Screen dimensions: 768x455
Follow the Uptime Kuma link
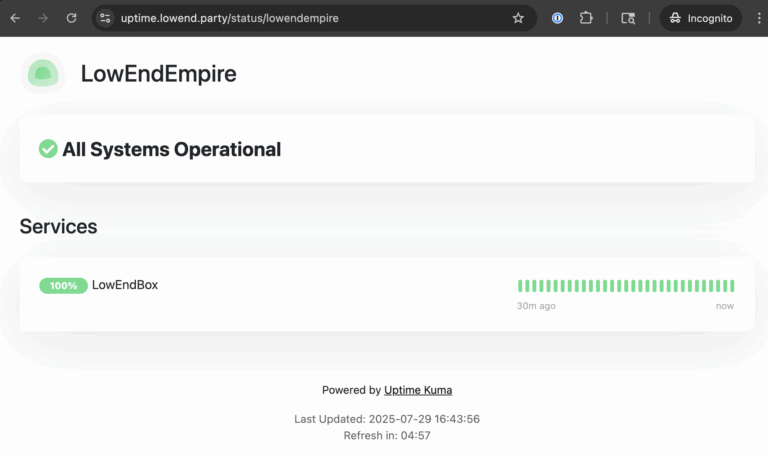[417, 390]
